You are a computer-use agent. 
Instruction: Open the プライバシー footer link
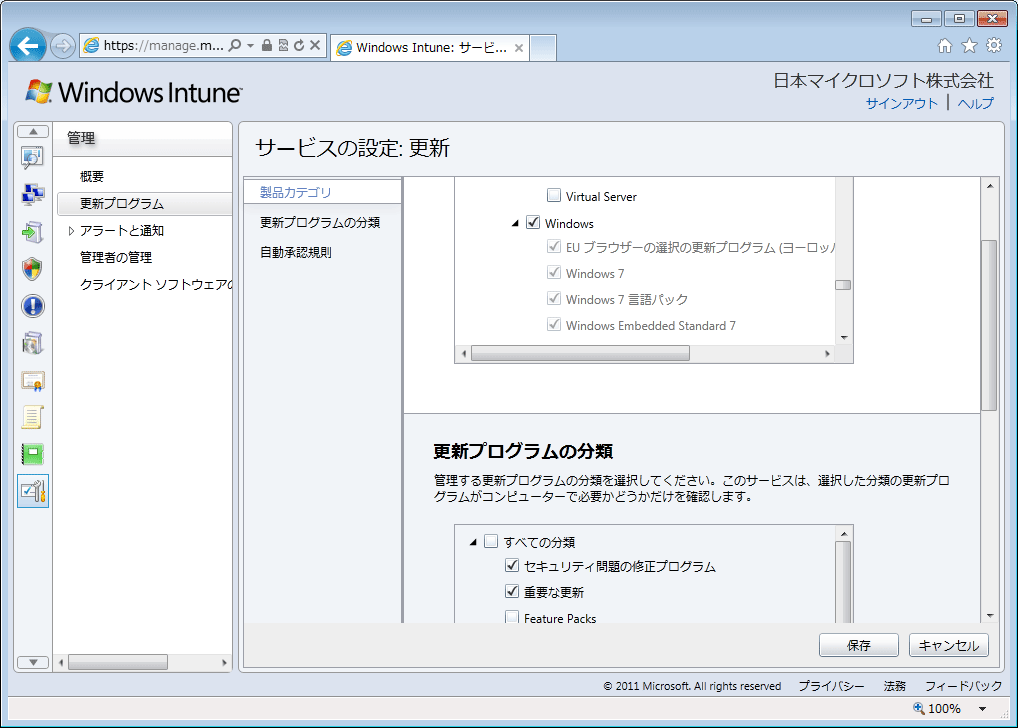(831, 686)
